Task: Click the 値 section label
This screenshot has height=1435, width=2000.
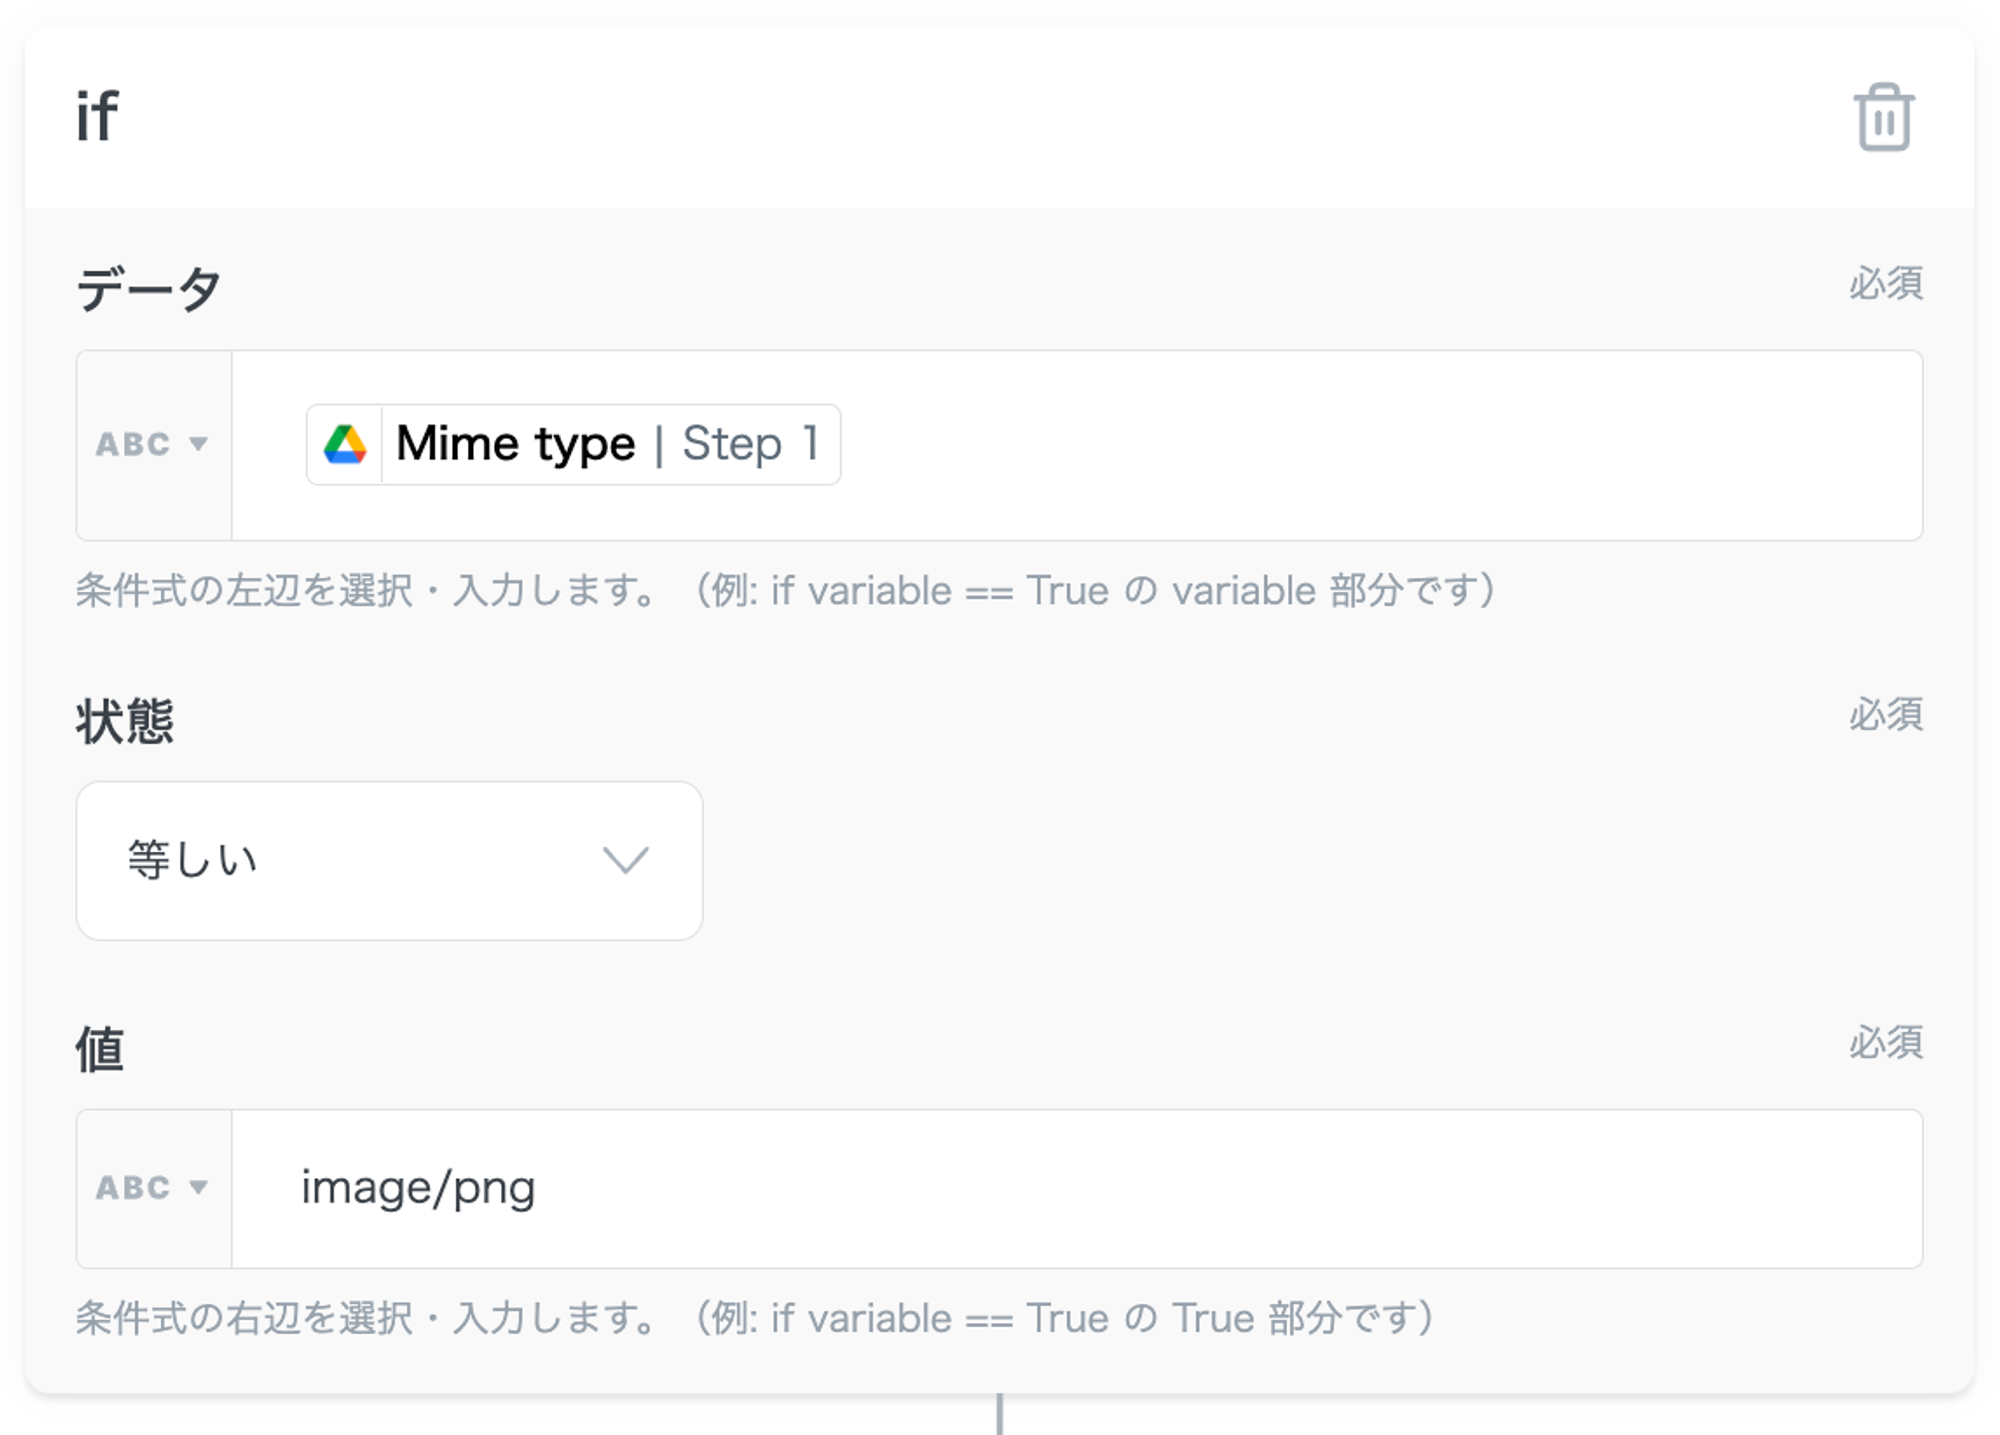Action: tap(100, 1049)
